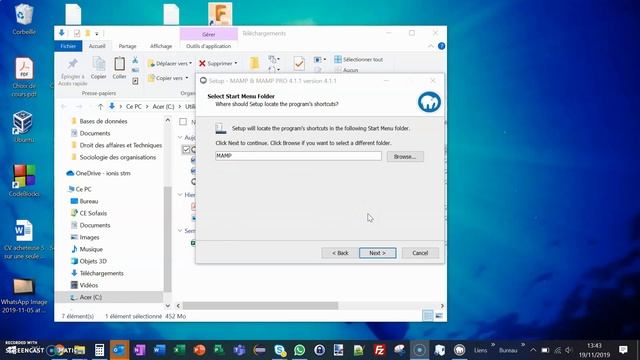The image size is (640, 360).
Task: Open FileZilla from the taskbar
Action: [x=380, y=350]
